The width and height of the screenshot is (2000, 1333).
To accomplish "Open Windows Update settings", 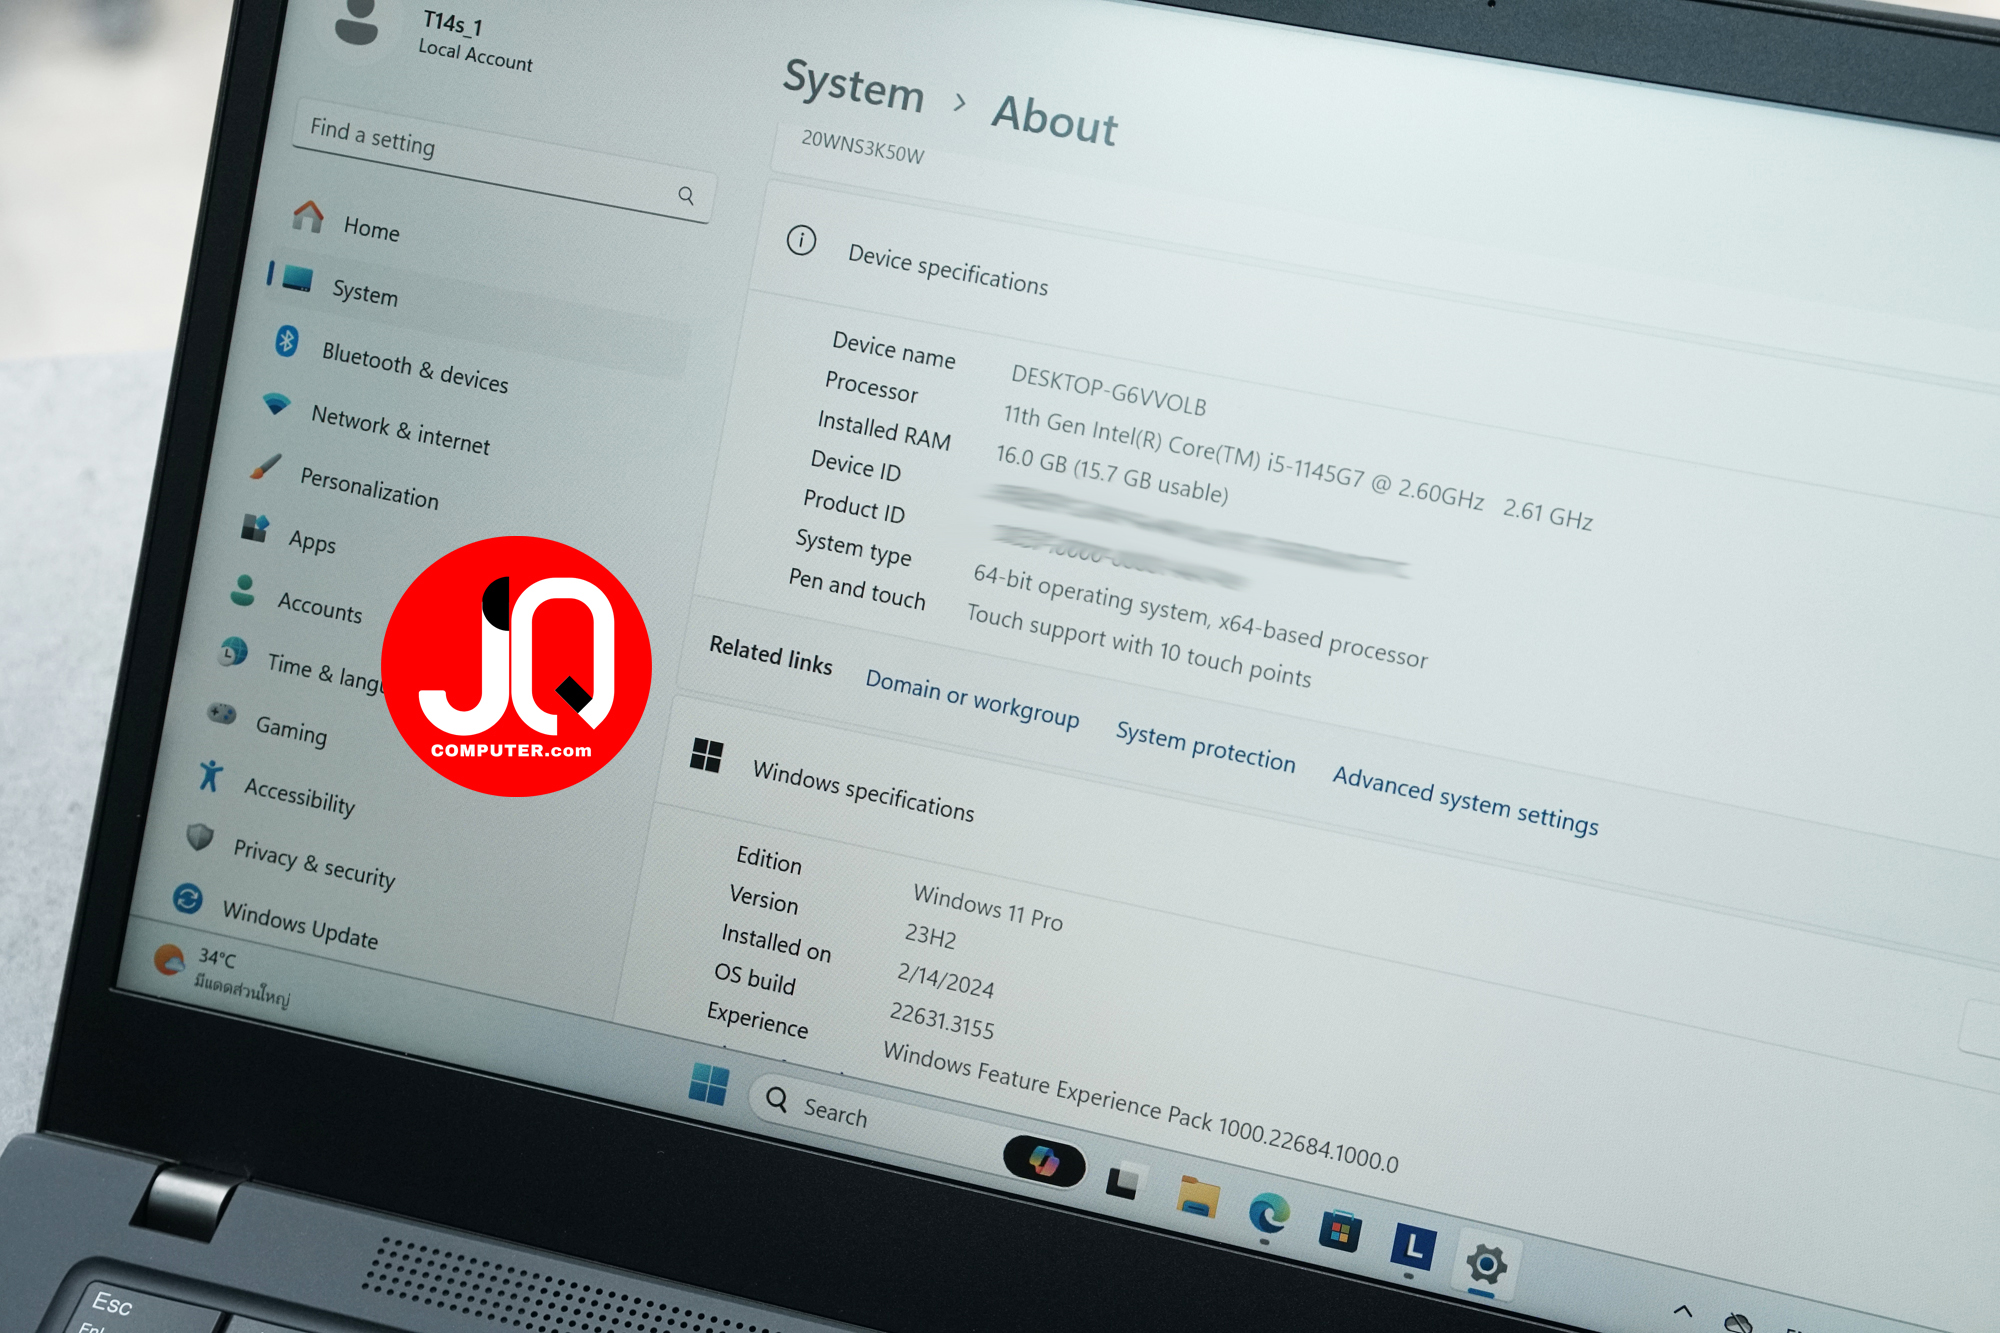I will [x=300, y=924].
